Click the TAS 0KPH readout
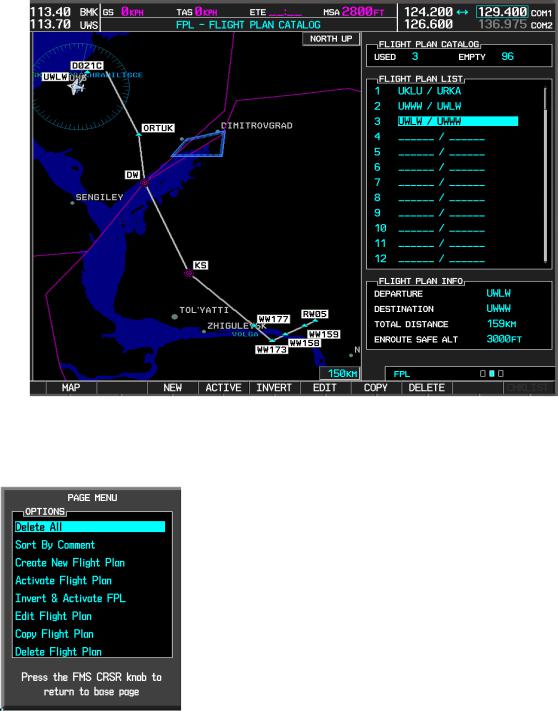The width and height of the screenshot is (558, 711). click(x=206, y=12)
